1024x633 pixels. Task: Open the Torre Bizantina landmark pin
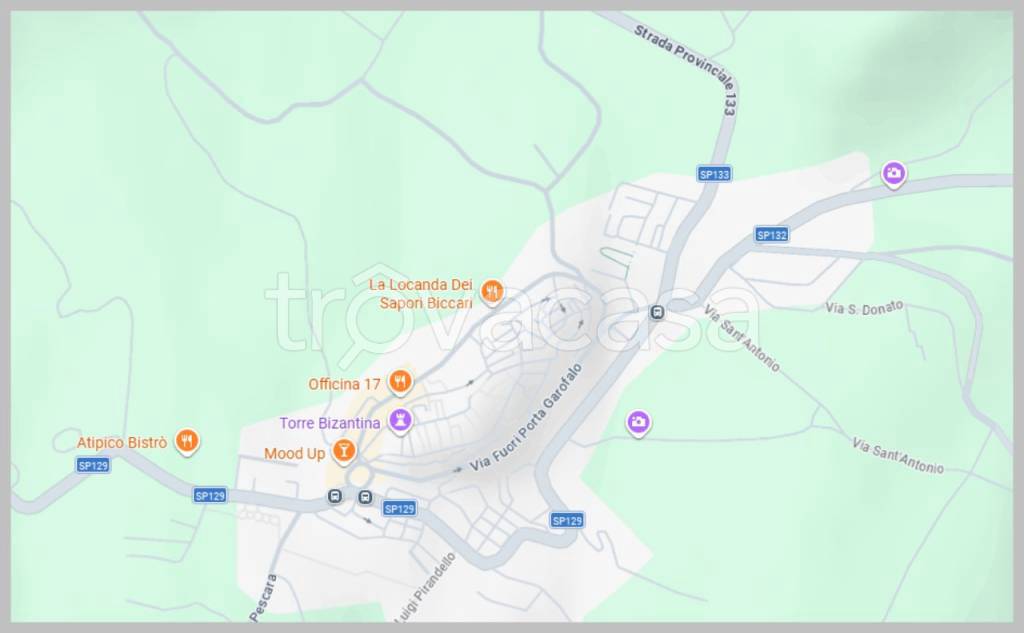400,421
